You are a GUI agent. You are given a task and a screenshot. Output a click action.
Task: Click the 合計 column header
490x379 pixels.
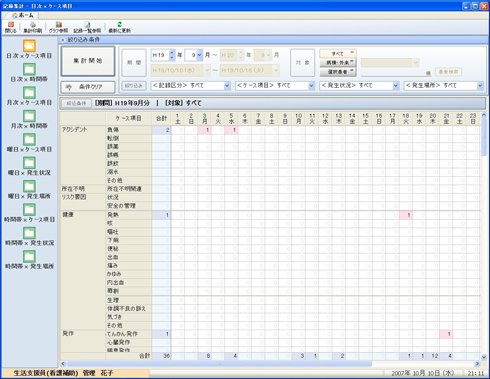[x=162, y=118]
